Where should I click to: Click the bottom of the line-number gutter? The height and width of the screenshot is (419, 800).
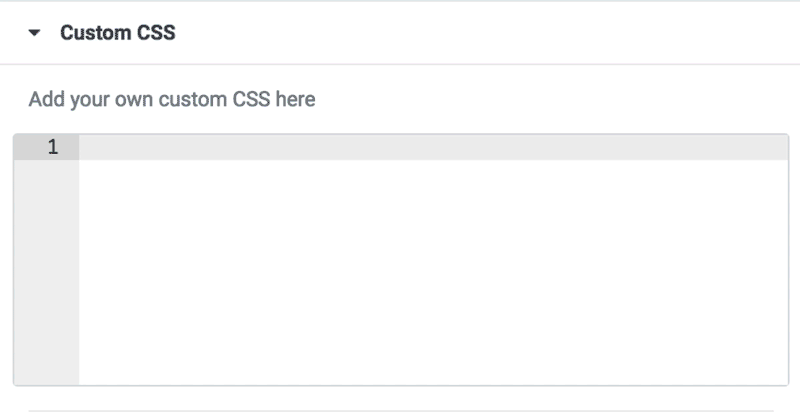(x=46, y=373)
